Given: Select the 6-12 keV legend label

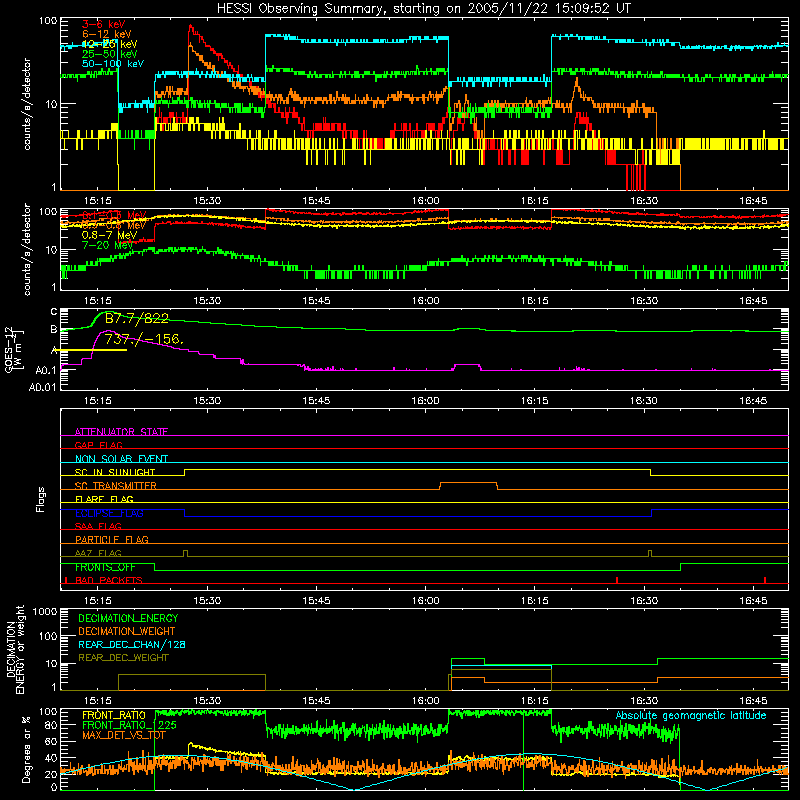Looking at the screenshot, I should 107,34.
